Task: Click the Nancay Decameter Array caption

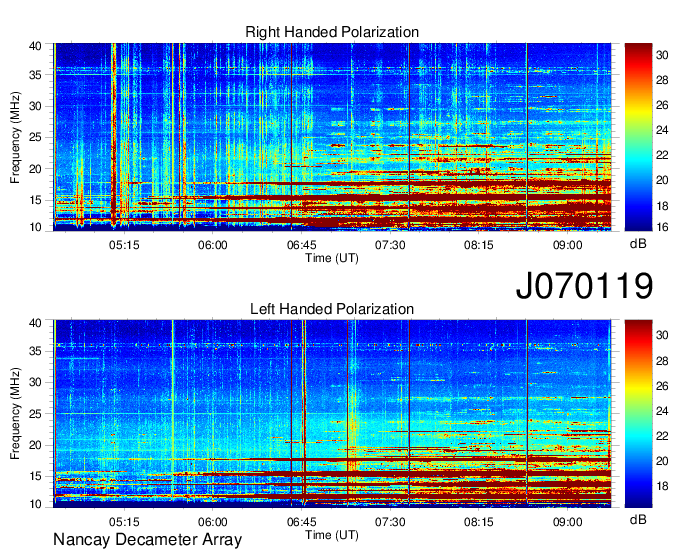Action: 147,540
